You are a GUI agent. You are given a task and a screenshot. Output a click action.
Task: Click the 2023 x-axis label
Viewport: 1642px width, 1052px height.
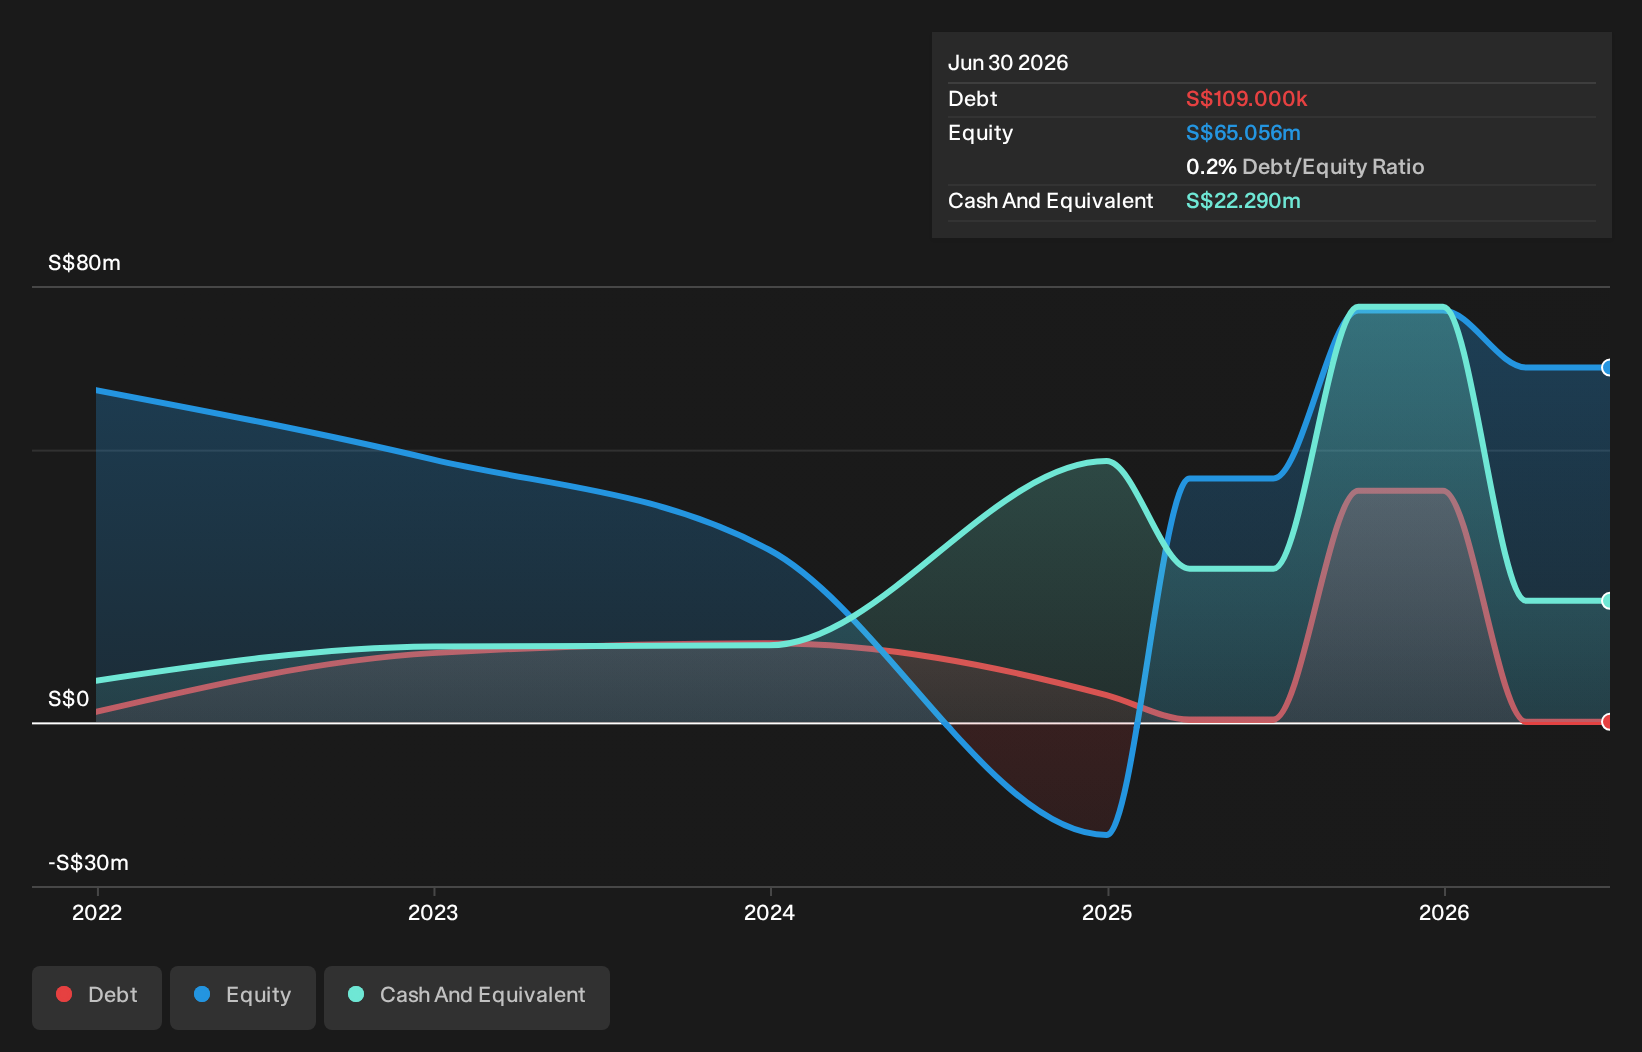click(x=433, y=912)
